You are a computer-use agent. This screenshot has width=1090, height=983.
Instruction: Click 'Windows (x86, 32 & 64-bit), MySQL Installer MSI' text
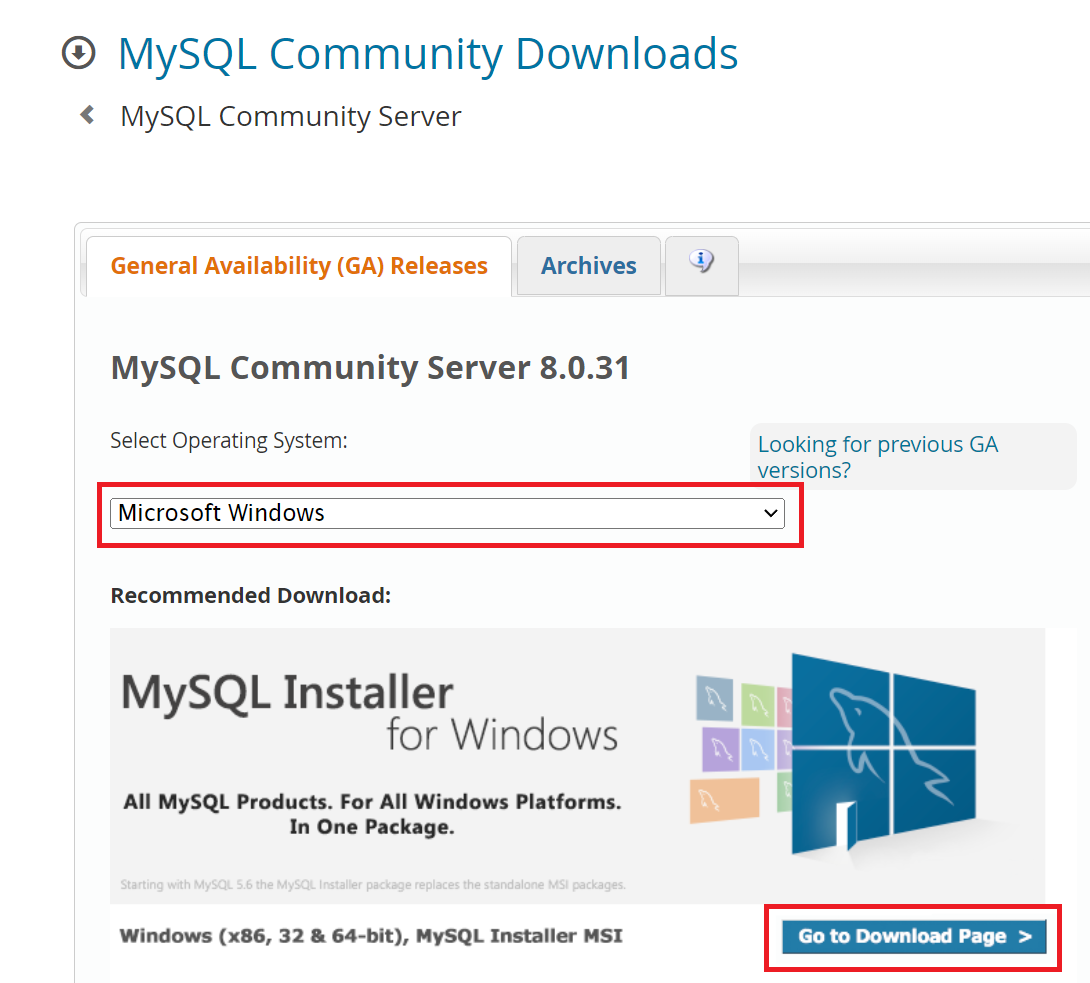371,936
